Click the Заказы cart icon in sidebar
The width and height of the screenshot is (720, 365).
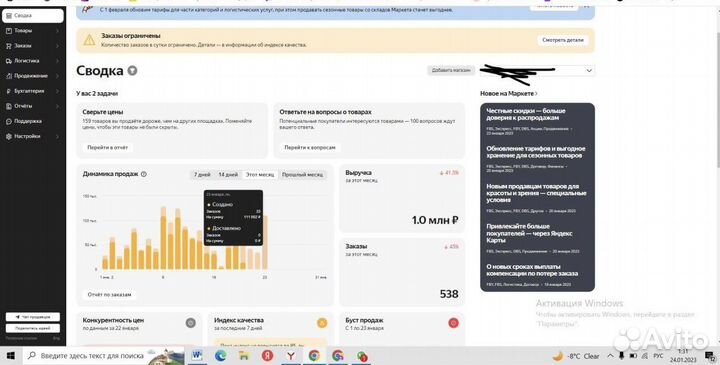tap(9, 46)
